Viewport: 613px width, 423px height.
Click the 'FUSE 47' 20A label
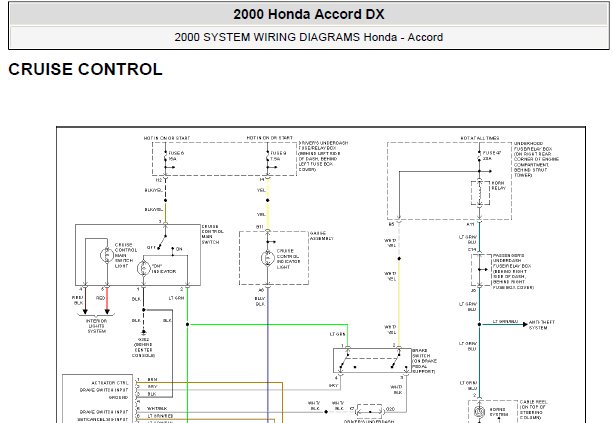pyautogui.click(x=491, y=155)
